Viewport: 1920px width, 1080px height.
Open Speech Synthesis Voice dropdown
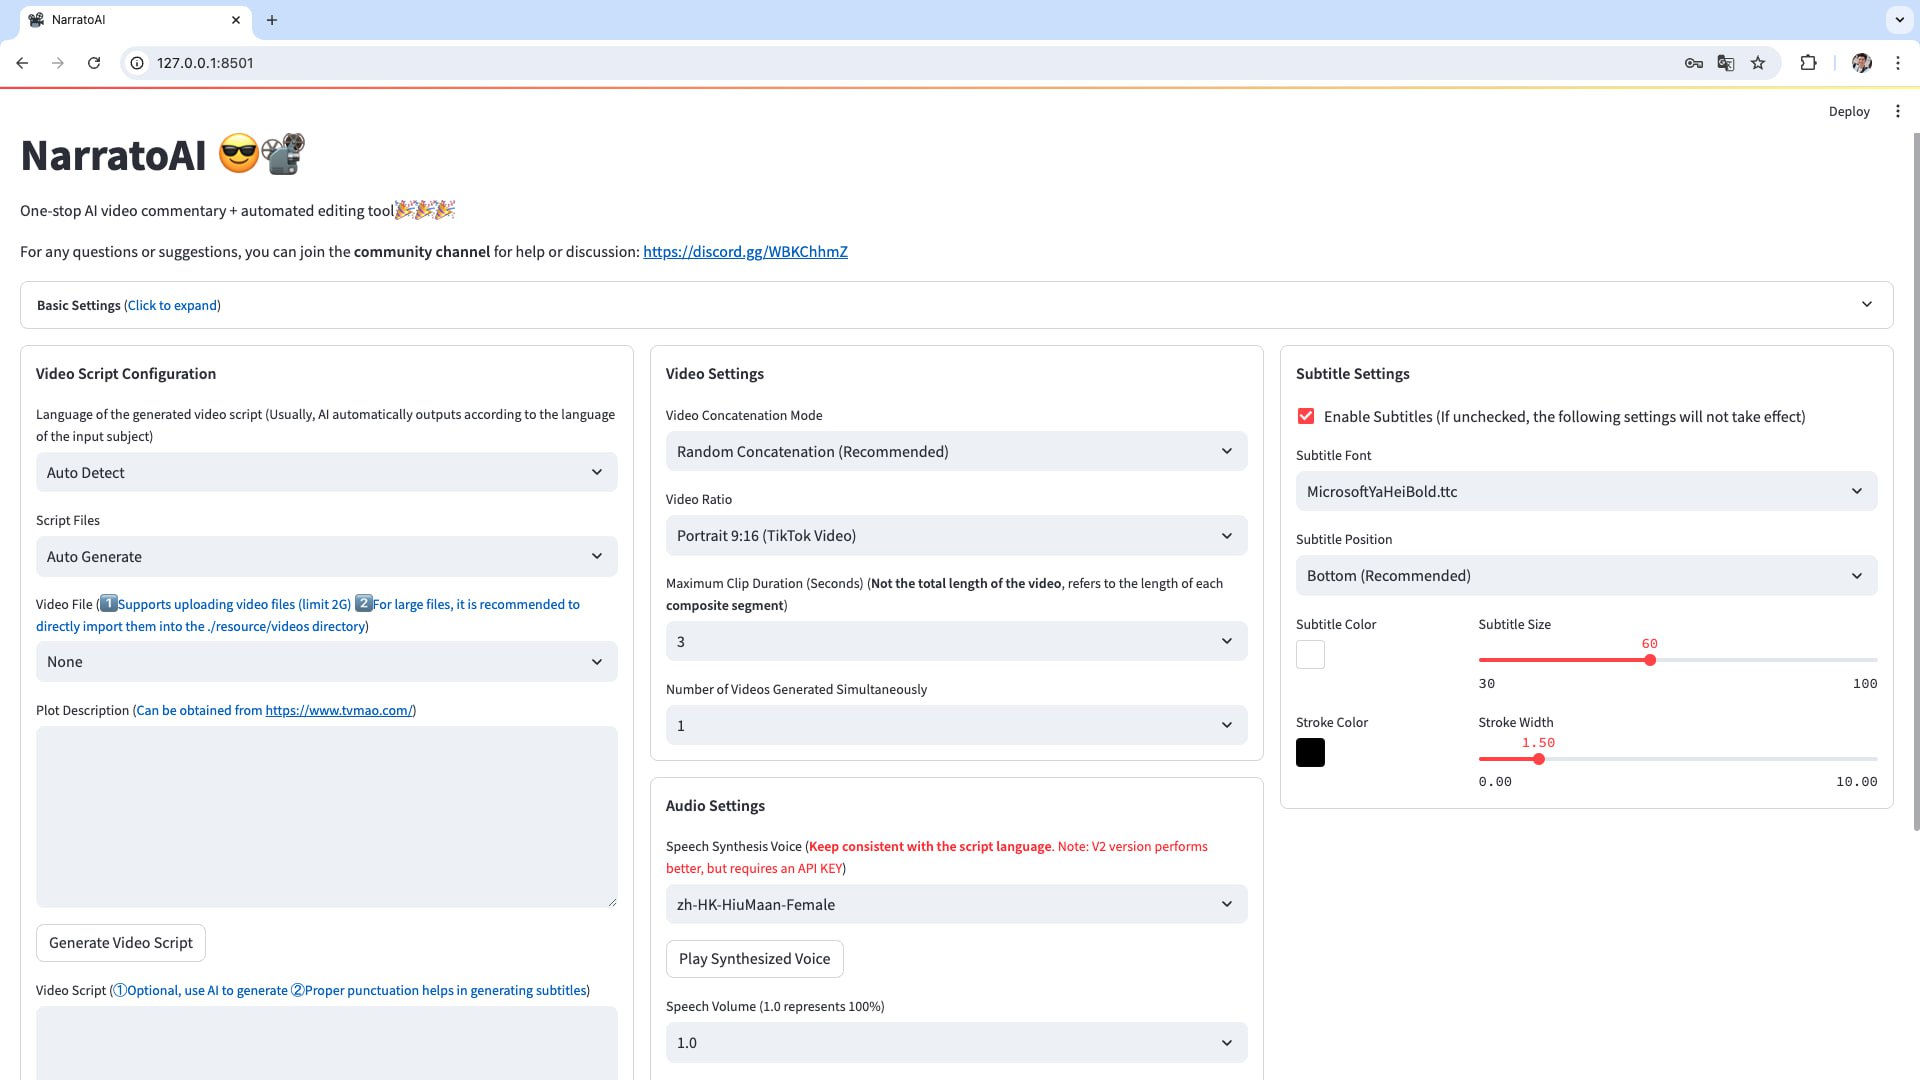pos(956,905)
